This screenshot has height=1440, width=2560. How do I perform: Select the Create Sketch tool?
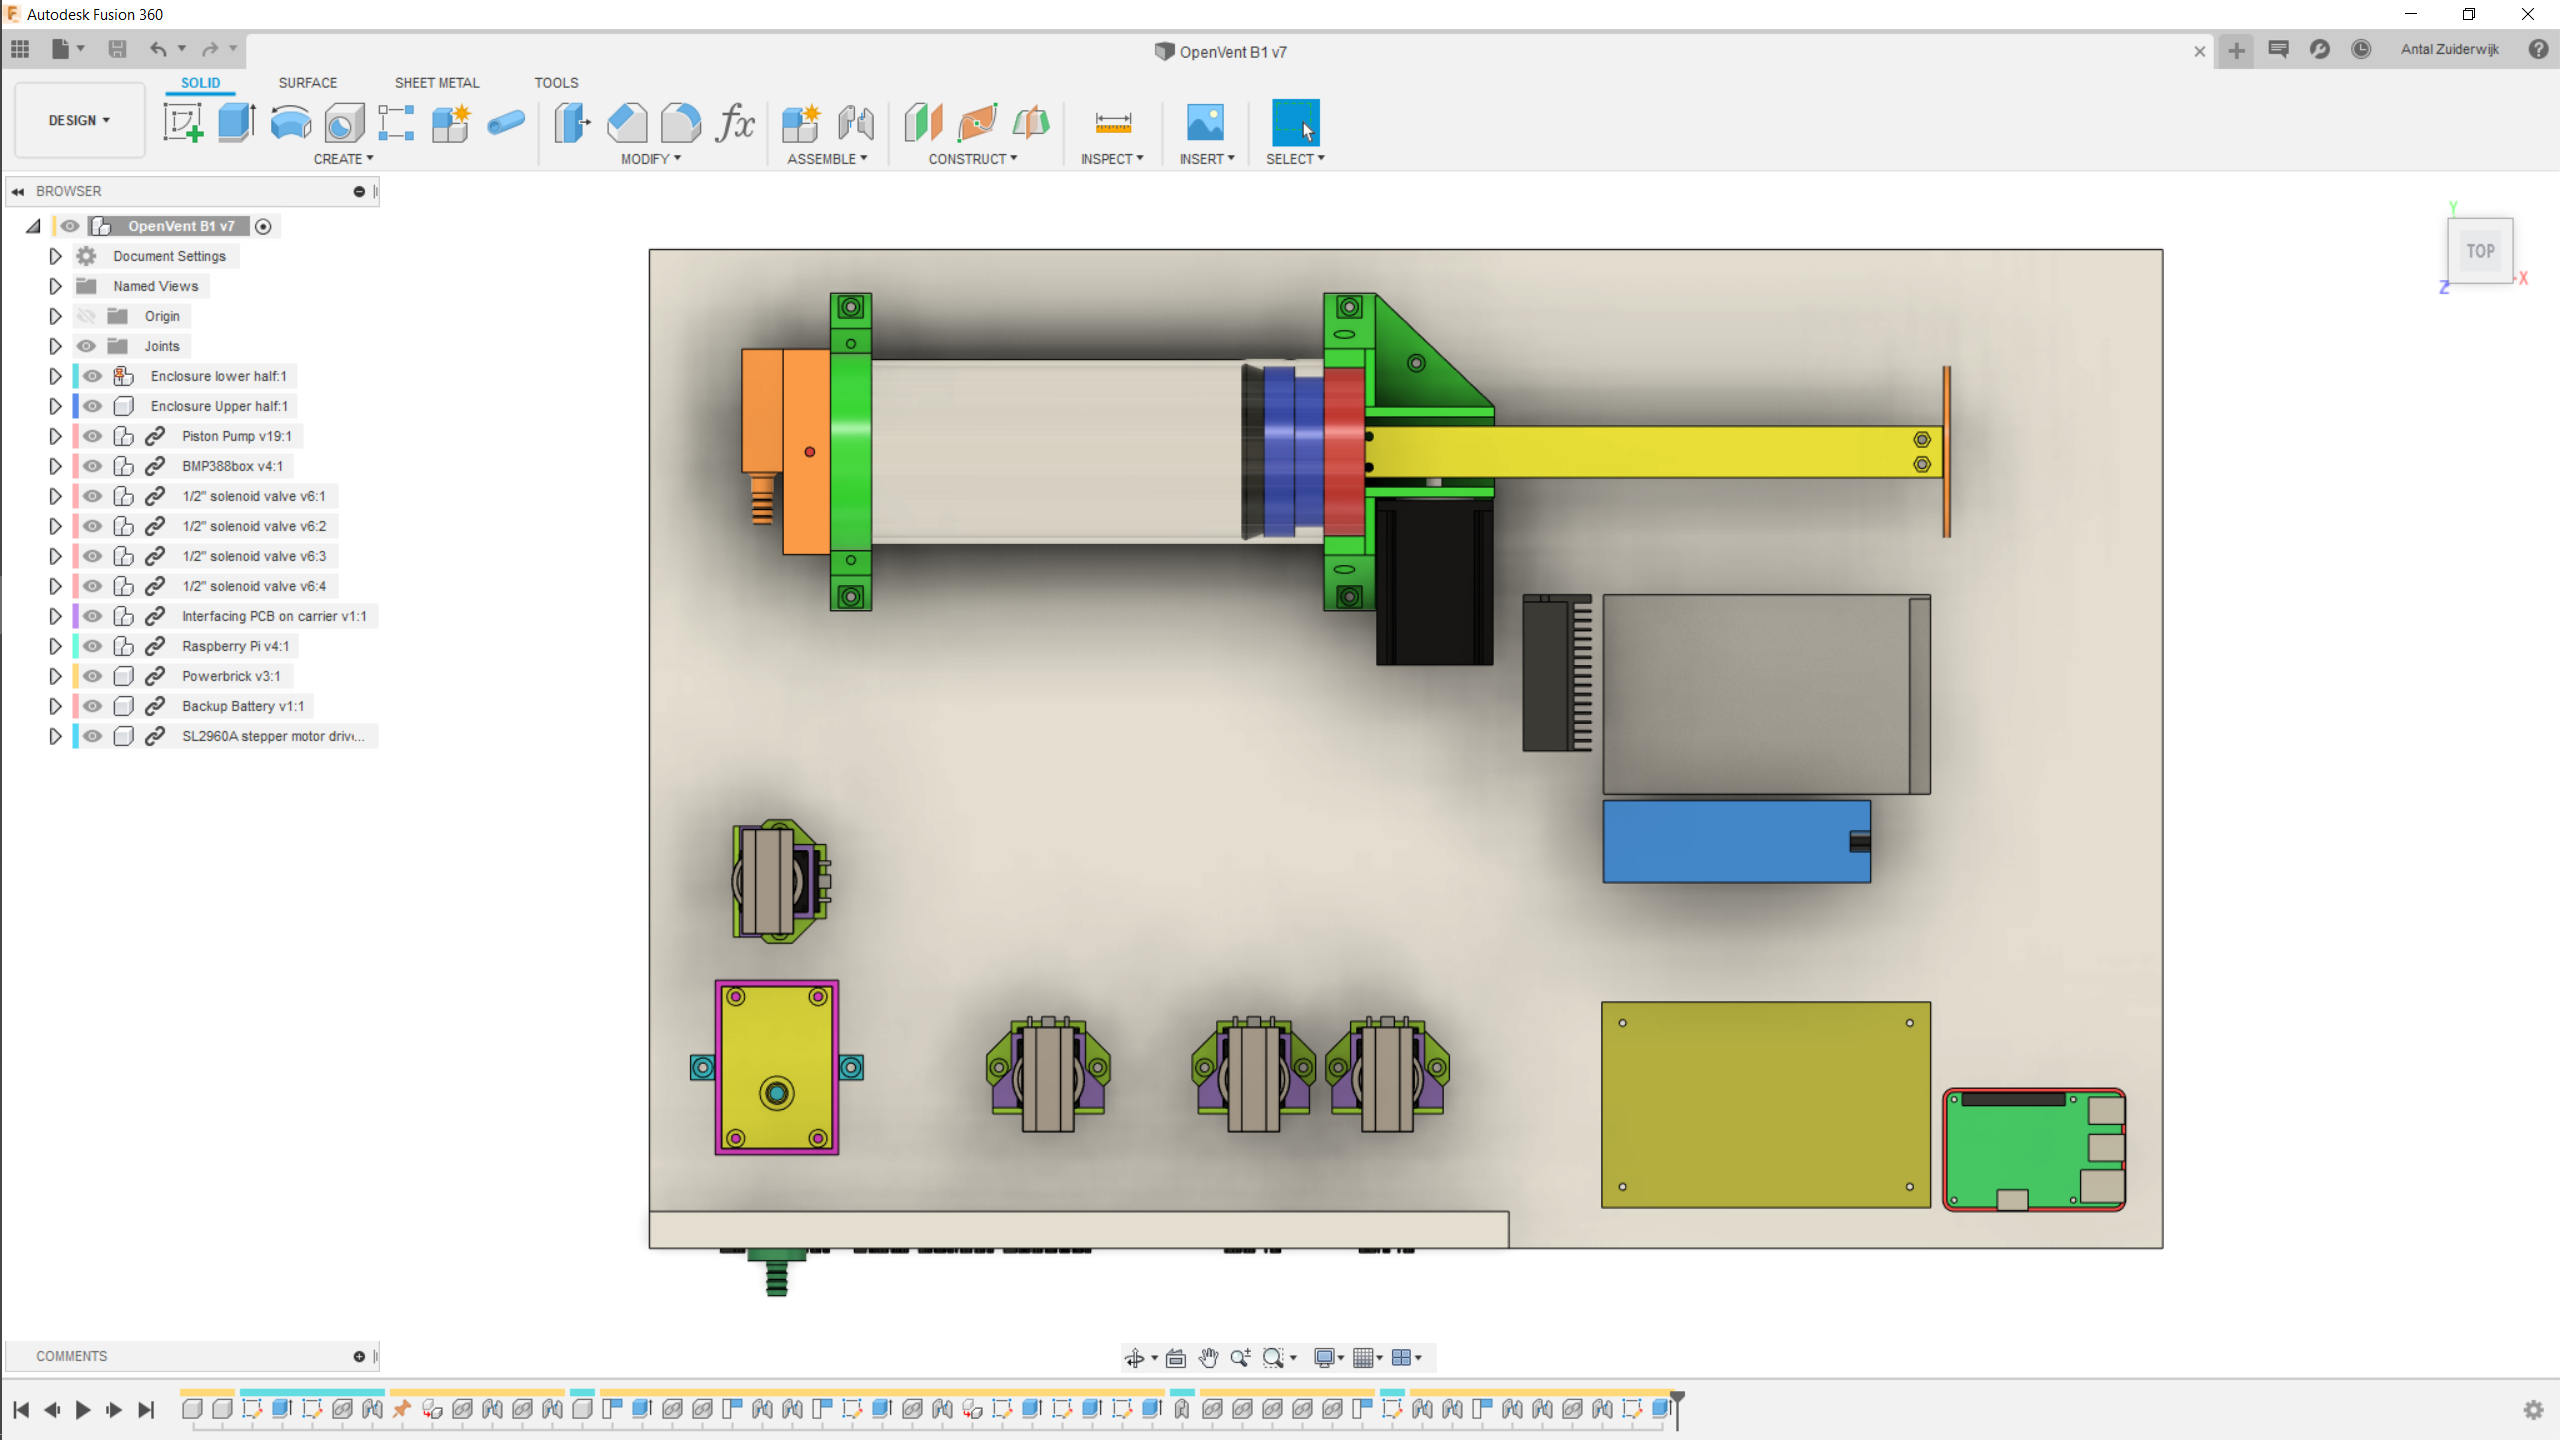(183, 123)
